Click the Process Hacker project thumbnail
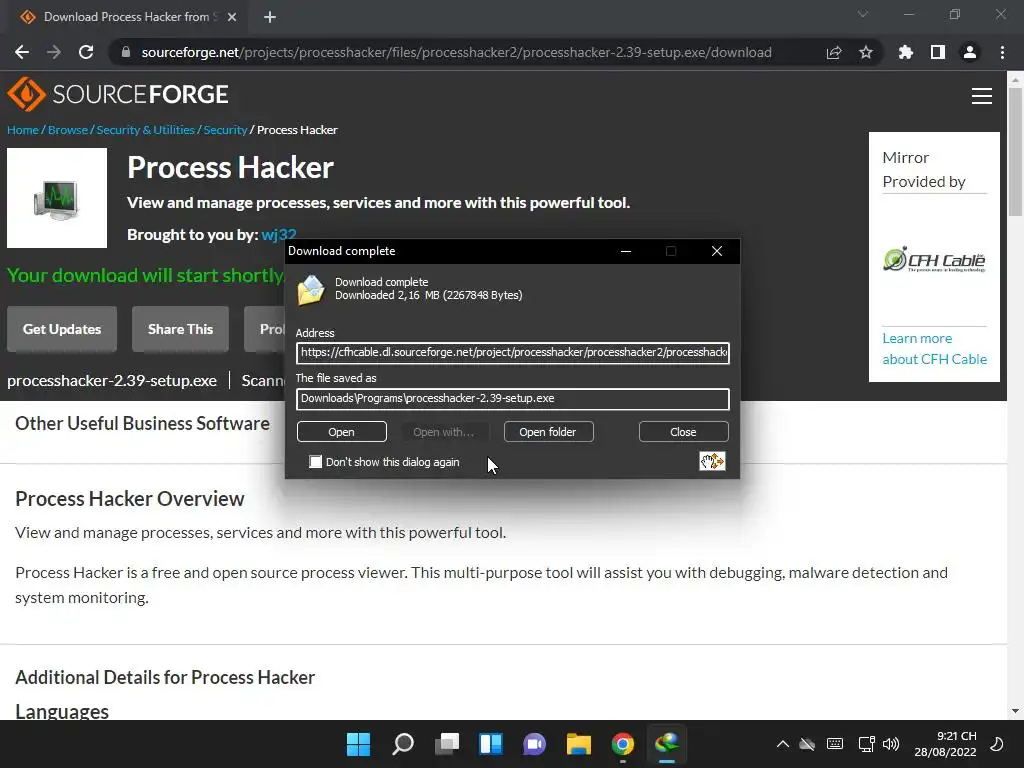 click(x=57, y=198)
